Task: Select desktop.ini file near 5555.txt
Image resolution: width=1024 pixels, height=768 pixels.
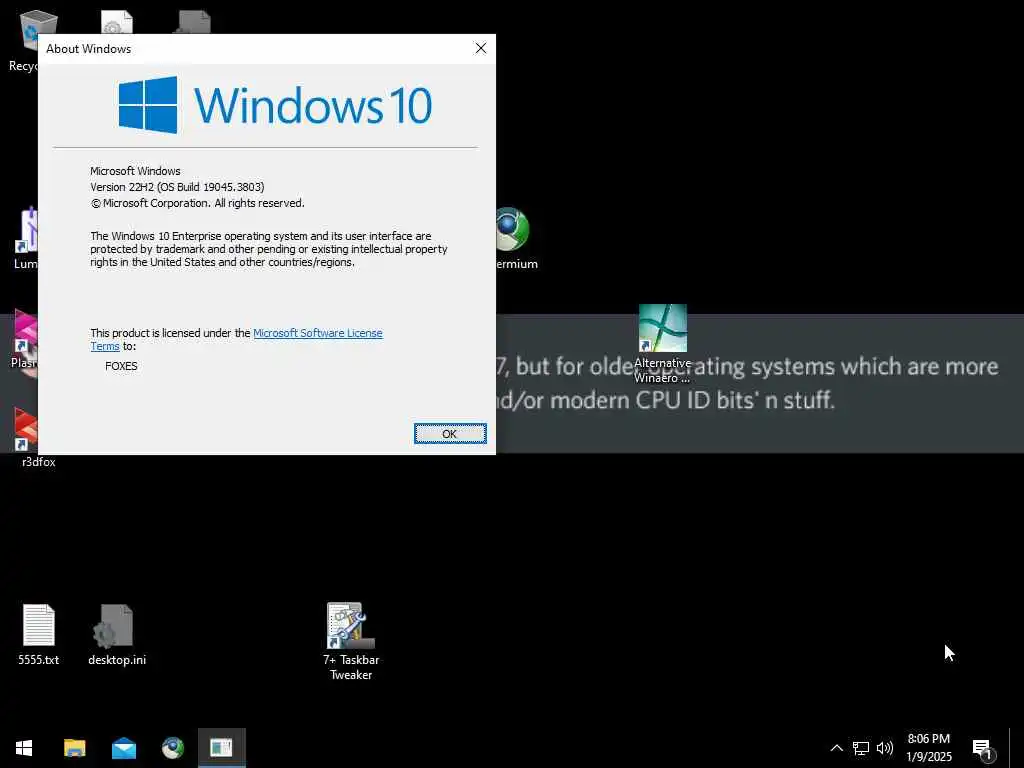Action: 117,634
